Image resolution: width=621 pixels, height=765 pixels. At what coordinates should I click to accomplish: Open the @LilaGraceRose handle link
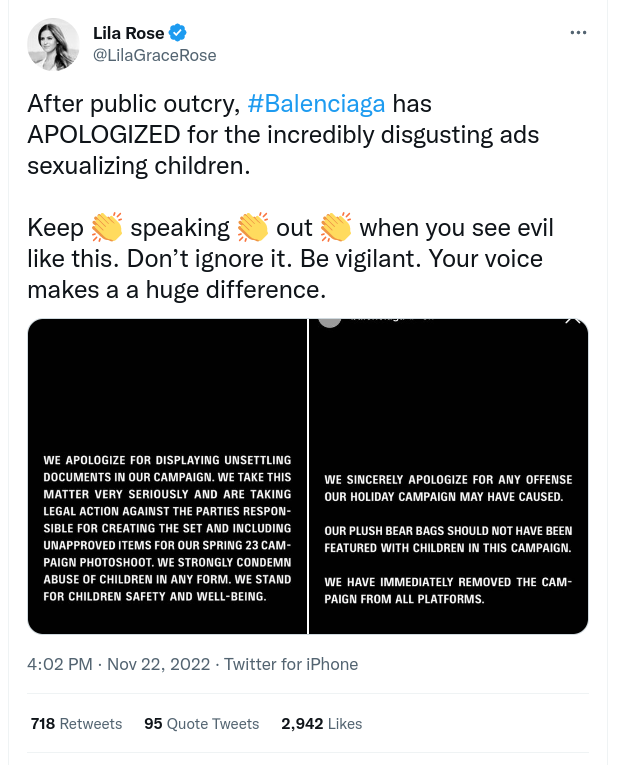[x=154, y=56]
